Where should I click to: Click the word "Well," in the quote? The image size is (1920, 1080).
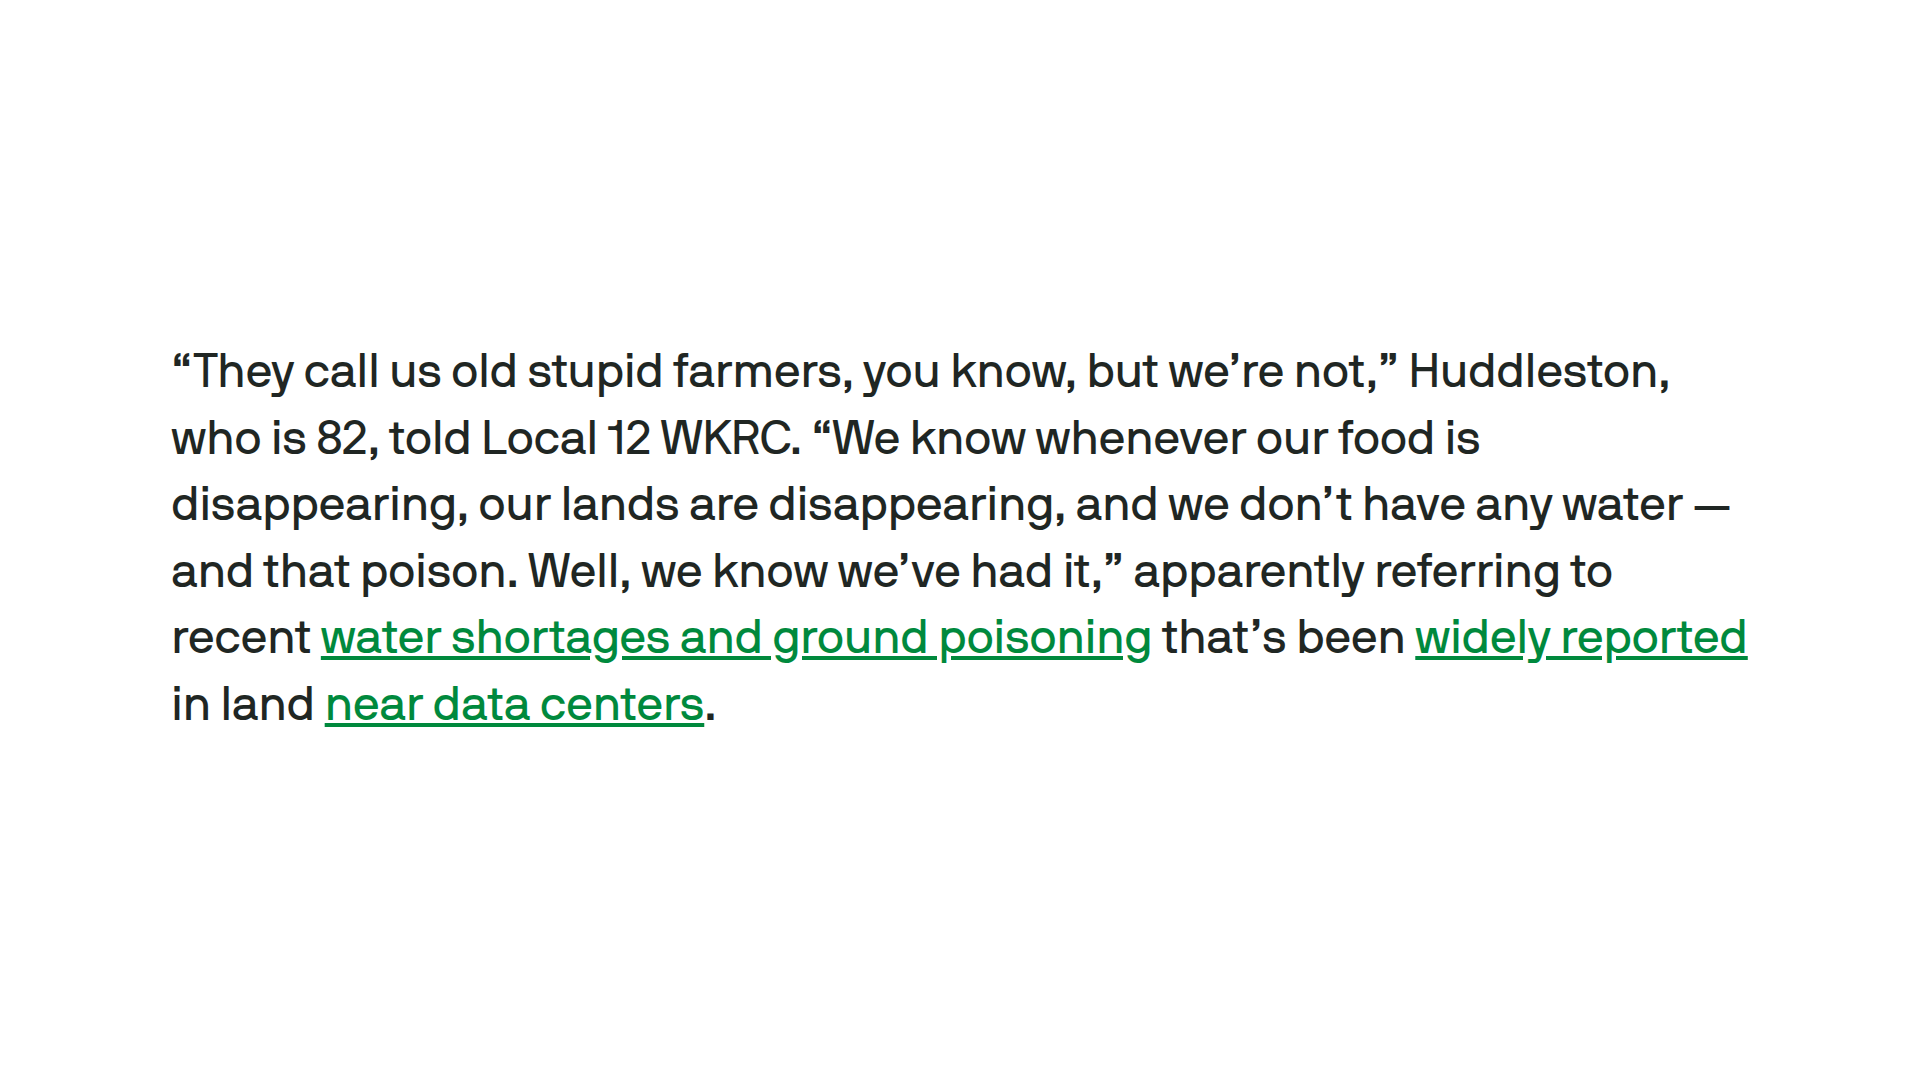pos(579,572)
